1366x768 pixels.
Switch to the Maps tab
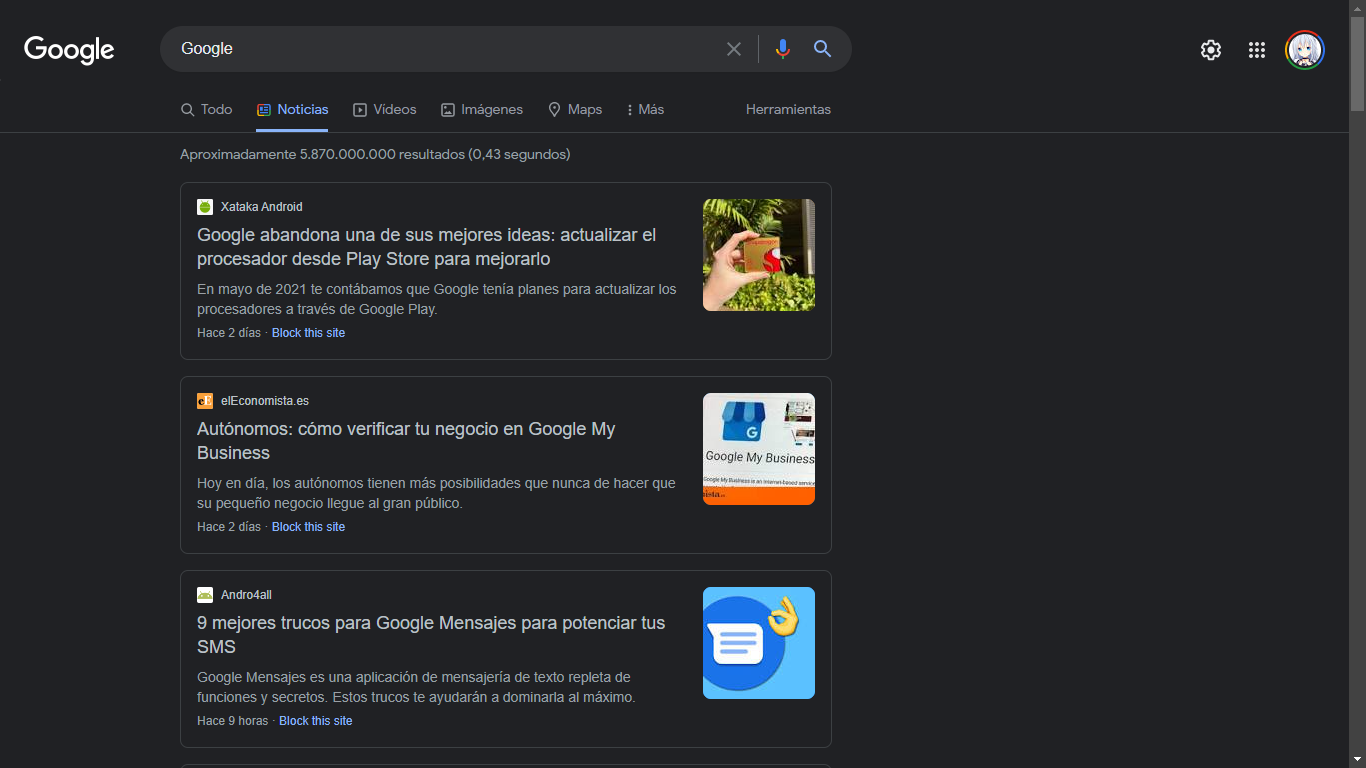tap(575, 110)
